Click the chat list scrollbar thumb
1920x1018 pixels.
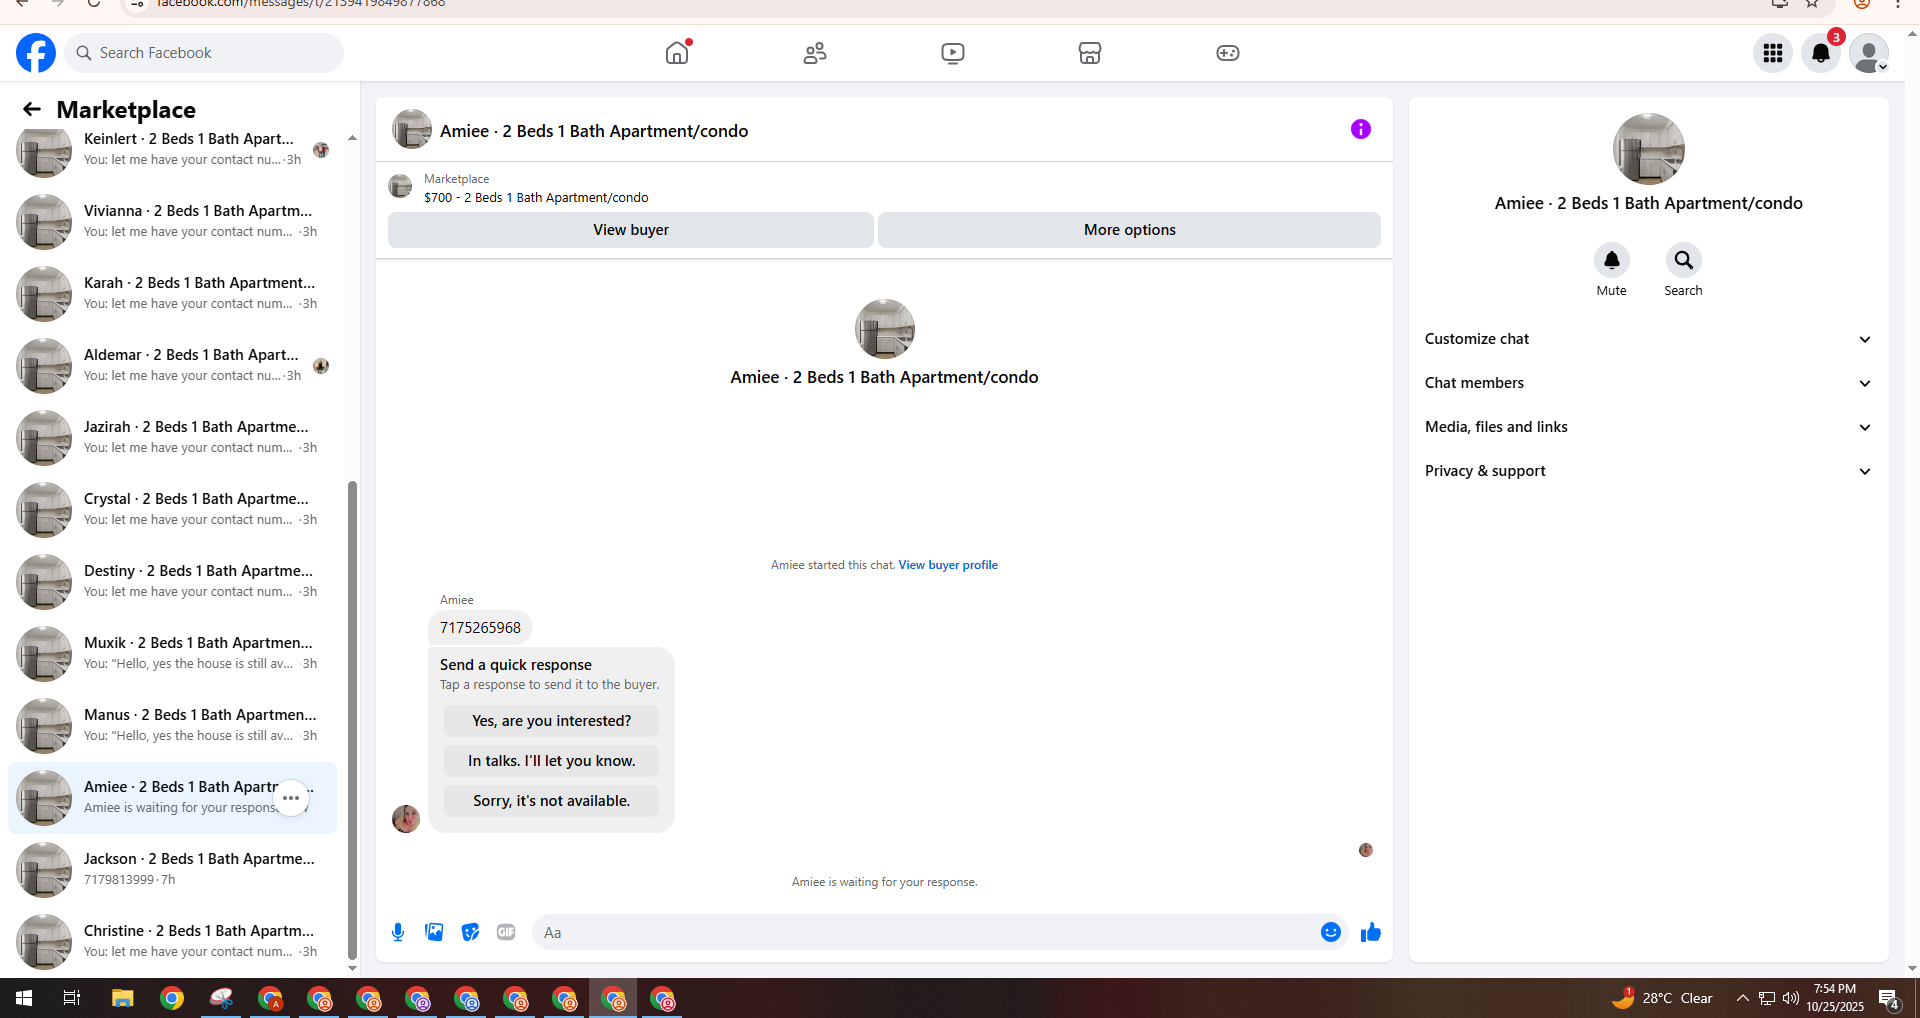[x=352, y=720]
